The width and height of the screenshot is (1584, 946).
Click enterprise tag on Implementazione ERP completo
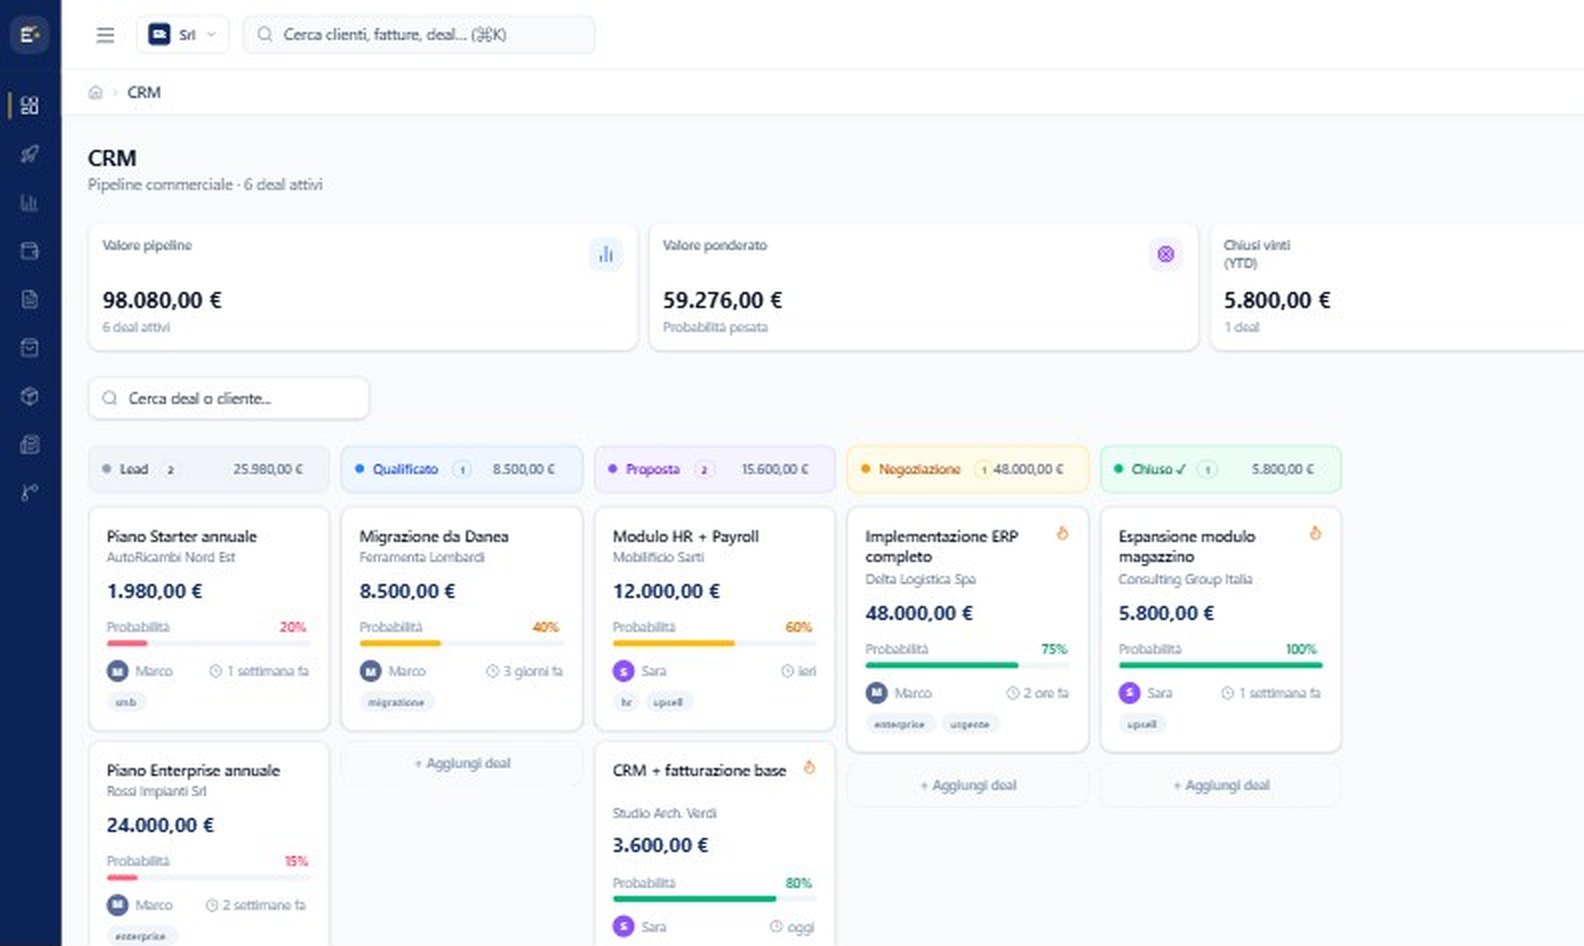pyautogui.click(x=899, y=724)
